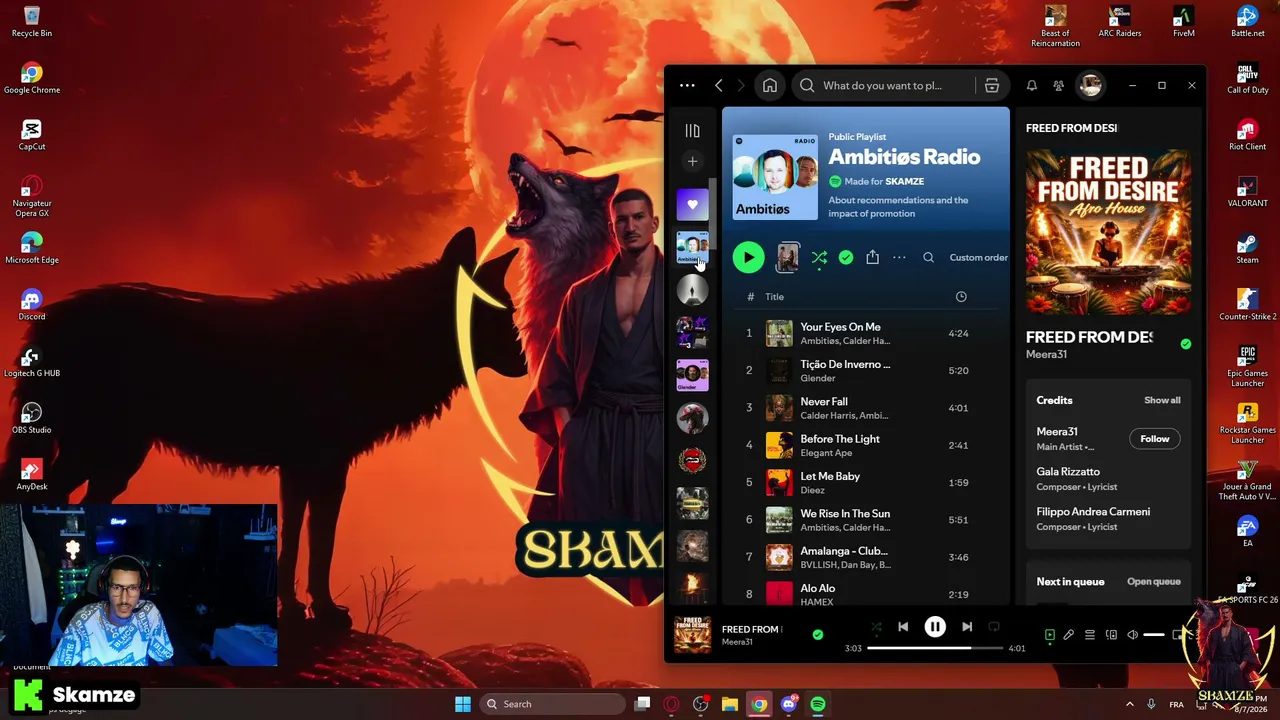
Task: Open the Spotify three-dot main menu
Action: pyautogui.click(x=687, y=86)
